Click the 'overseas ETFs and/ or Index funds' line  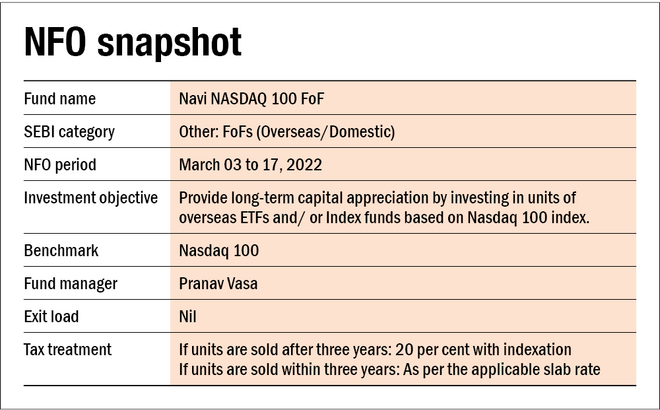pyautogui.click(x=392, y=217)
